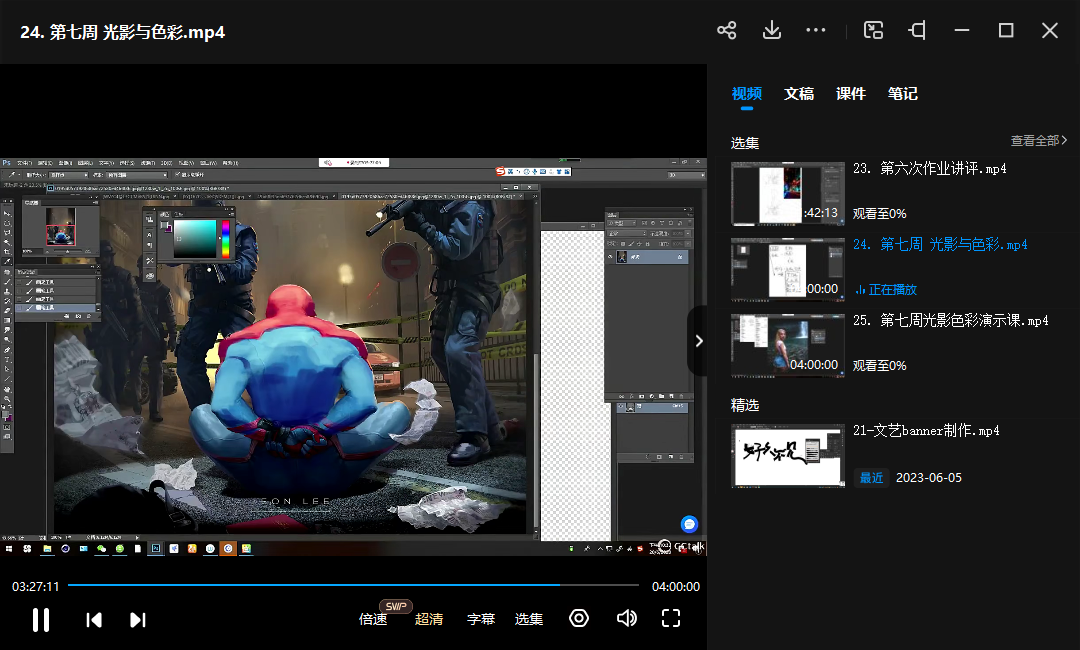Image resolution: width=1080 pixels, height=650 pixels.
Task: Switch to the 笔记 tab
Action: [x=902, y=94]
